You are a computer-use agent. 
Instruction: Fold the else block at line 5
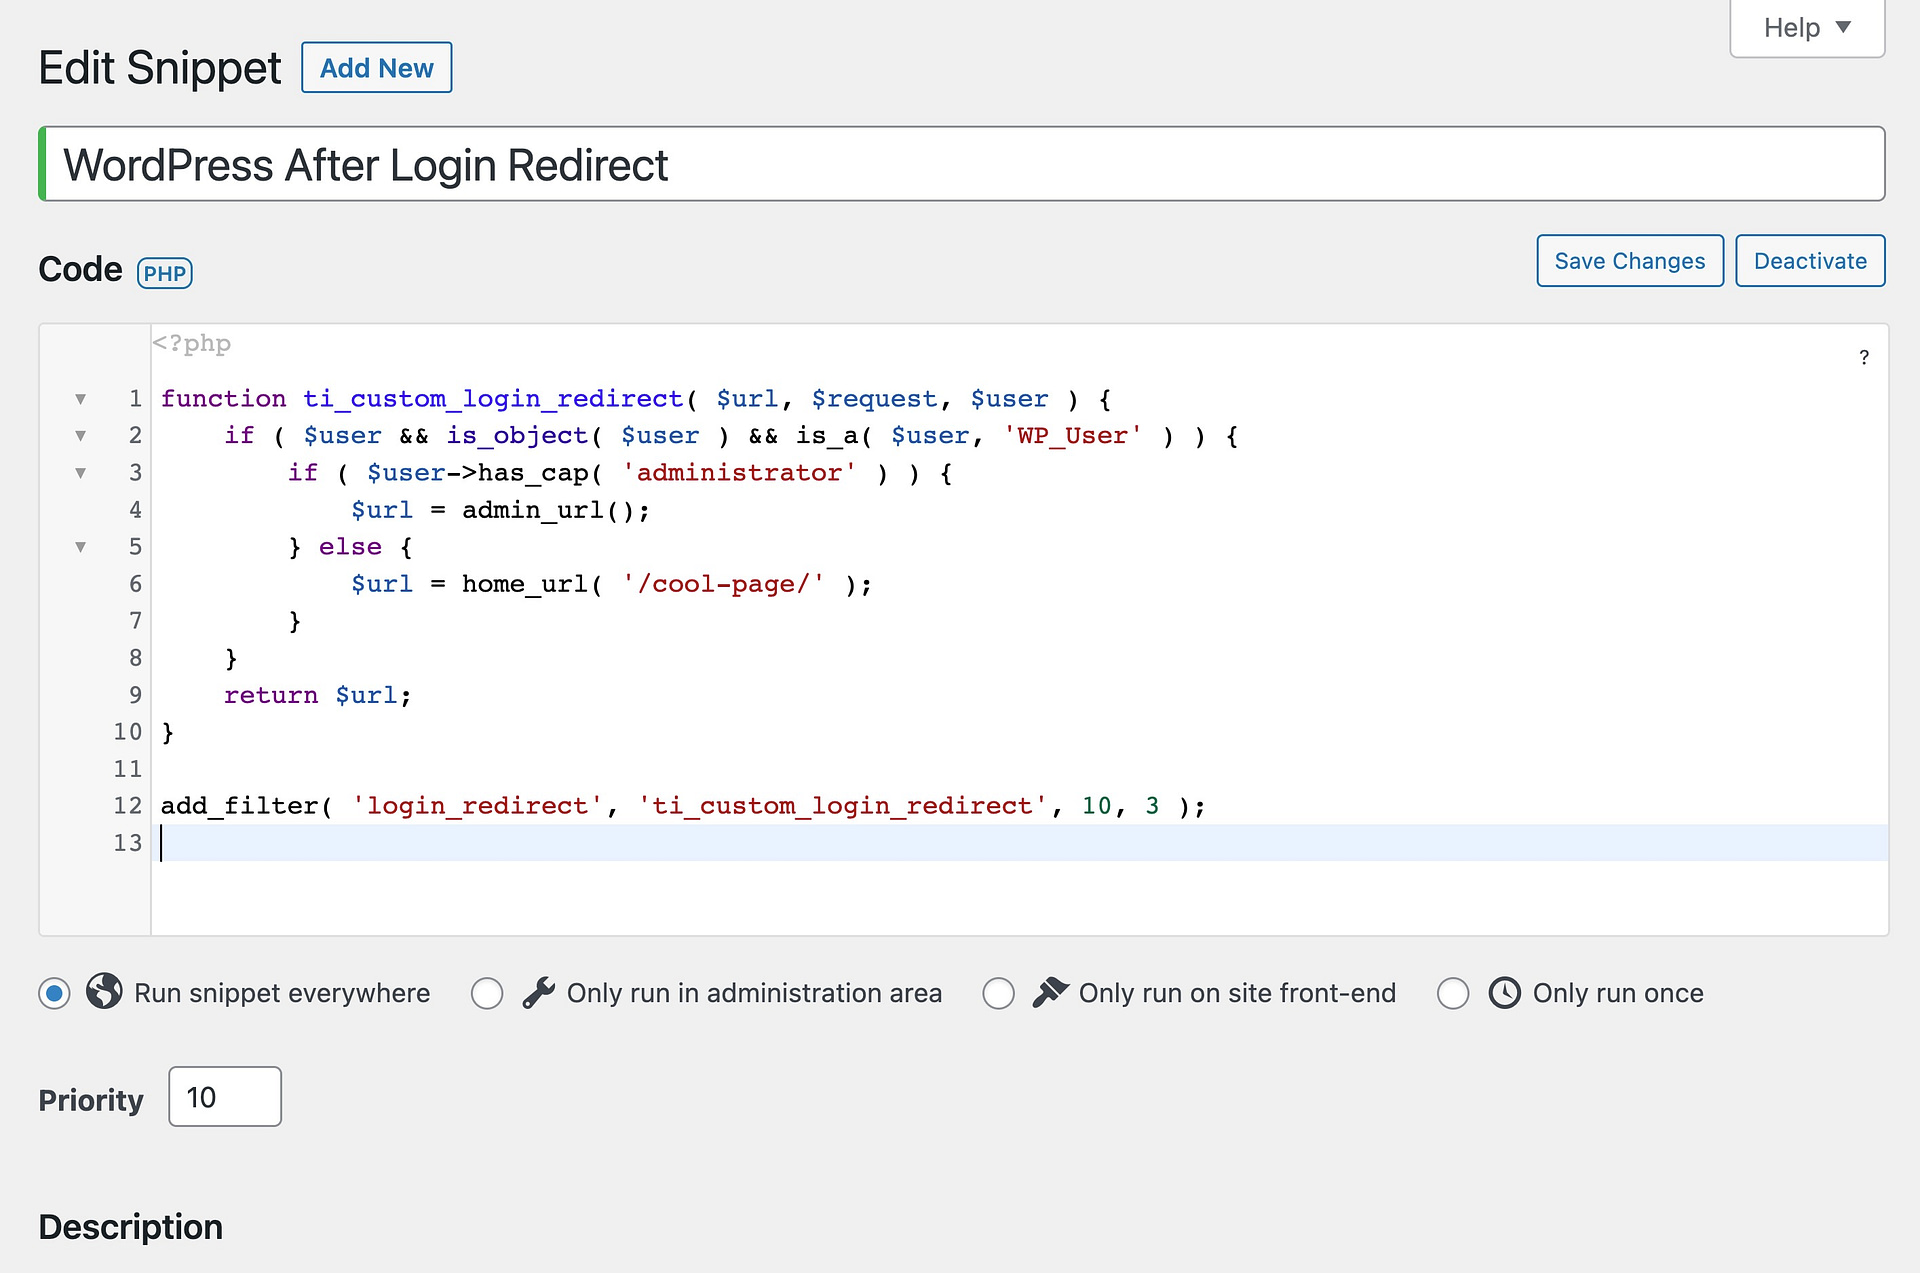(x=81, y=547)
